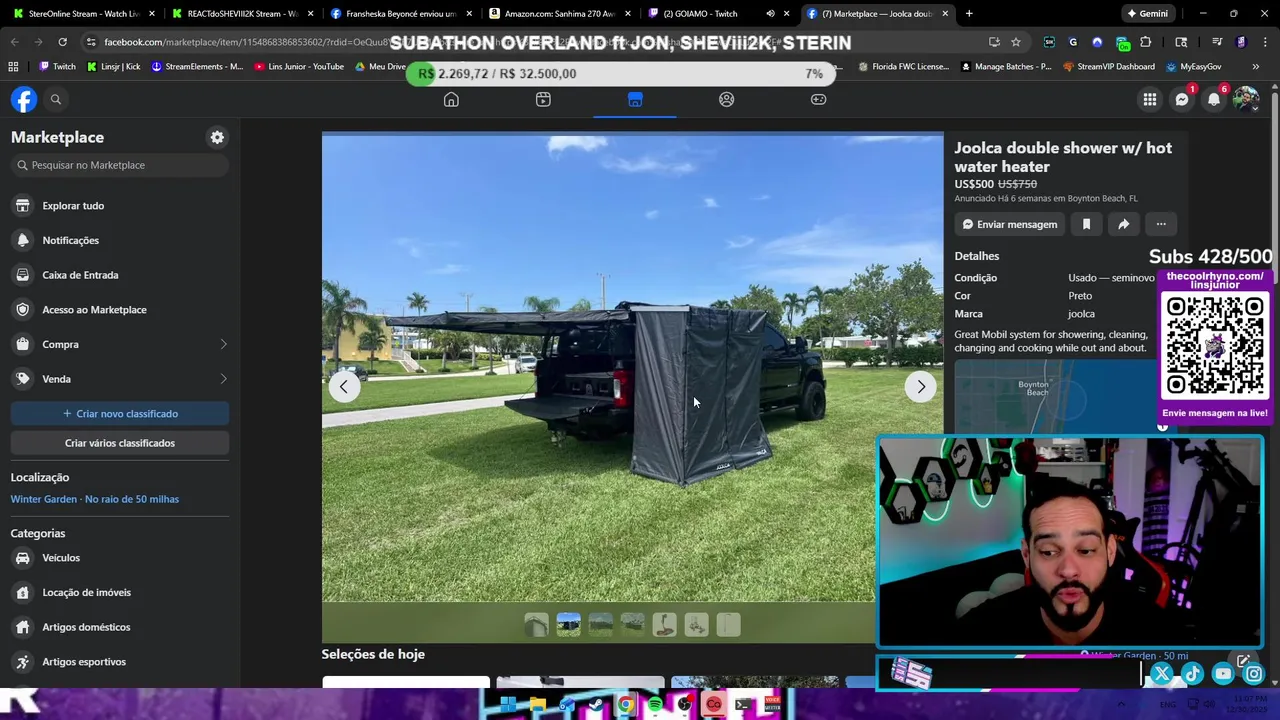This screenshot has height=720, width=1280.
Task: Open Messenger chats icon
Action: (x=1182, y=99)
